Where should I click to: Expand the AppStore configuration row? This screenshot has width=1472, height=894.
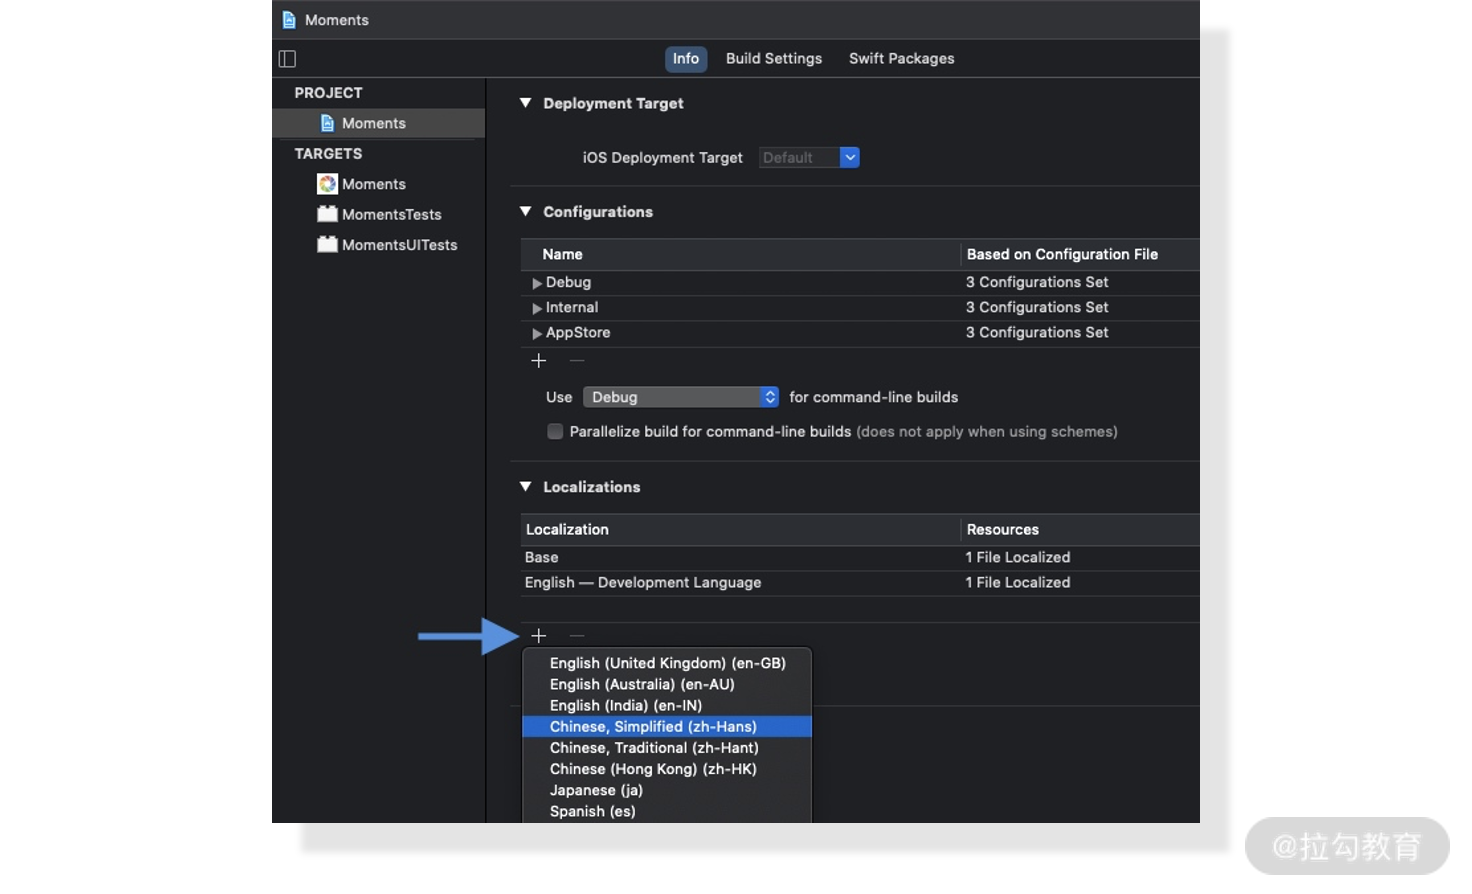coord(537,333)
